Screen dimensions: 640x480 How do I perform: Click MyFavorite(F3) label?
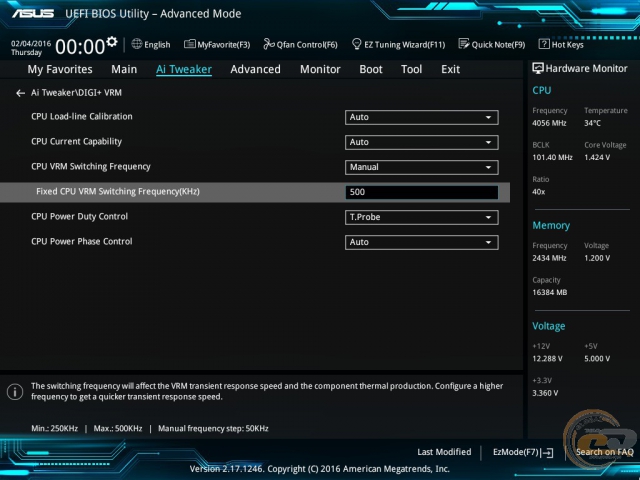224,44
